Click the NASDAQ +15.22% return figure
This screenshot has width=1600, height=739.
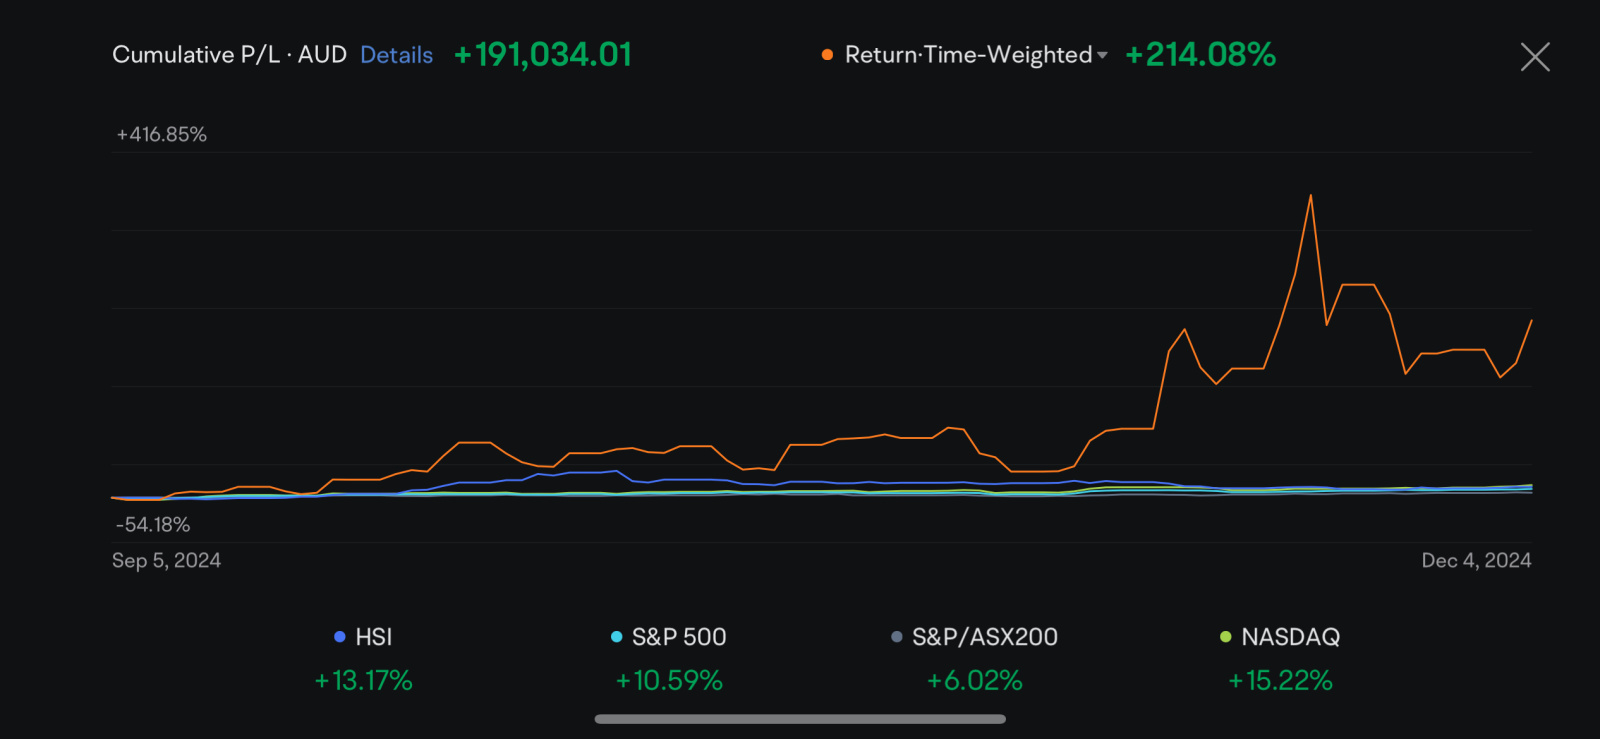[1280, 681]
